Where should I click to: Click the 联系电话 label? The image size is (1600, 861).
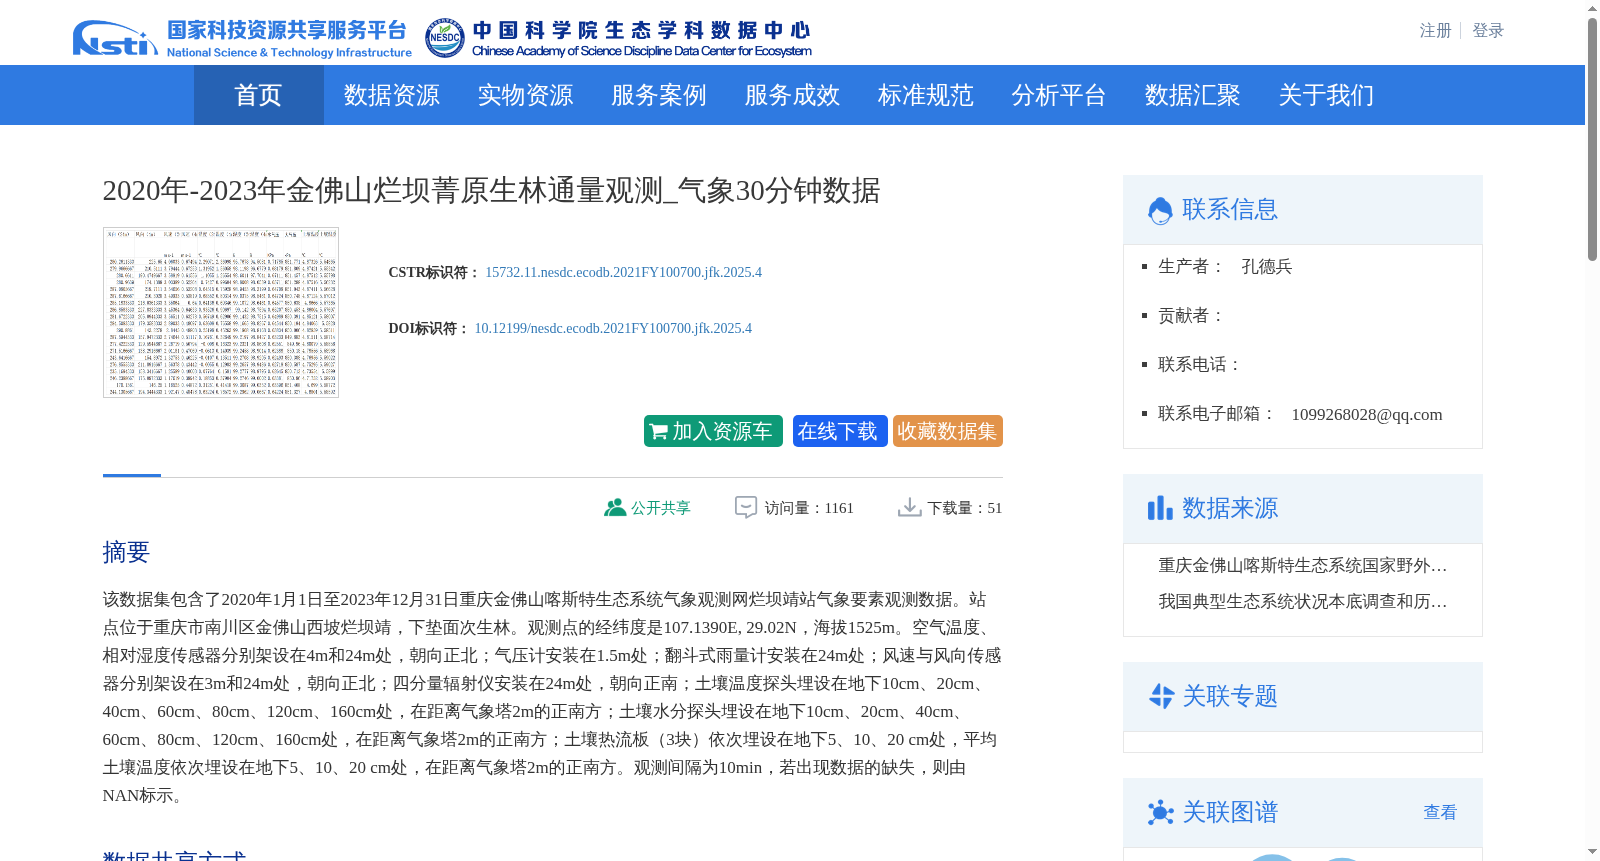(x=1200, y=364)
